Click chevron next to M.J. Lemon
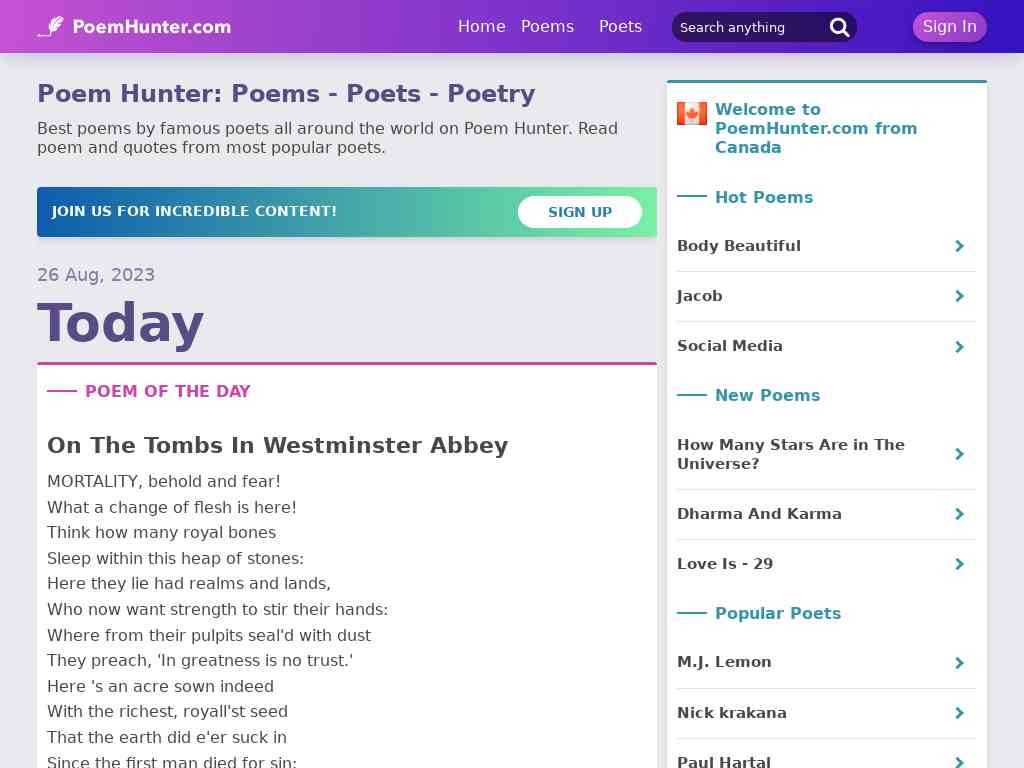1024x768 pixels. (959, 664)
